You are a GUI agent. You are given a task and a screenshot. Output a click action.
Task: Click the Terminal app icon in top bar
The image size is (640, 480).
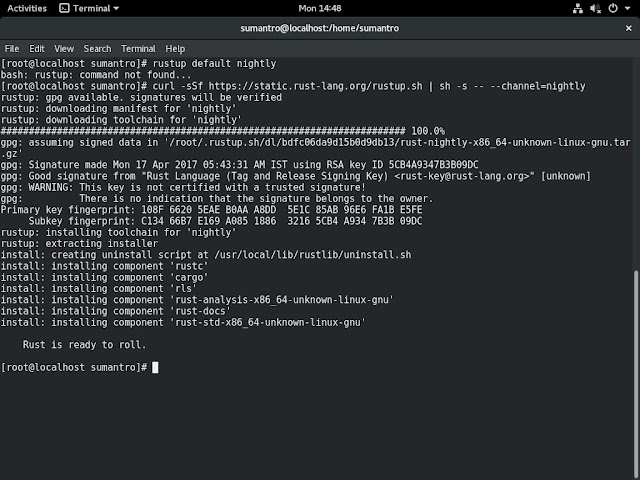click(65, 8)
